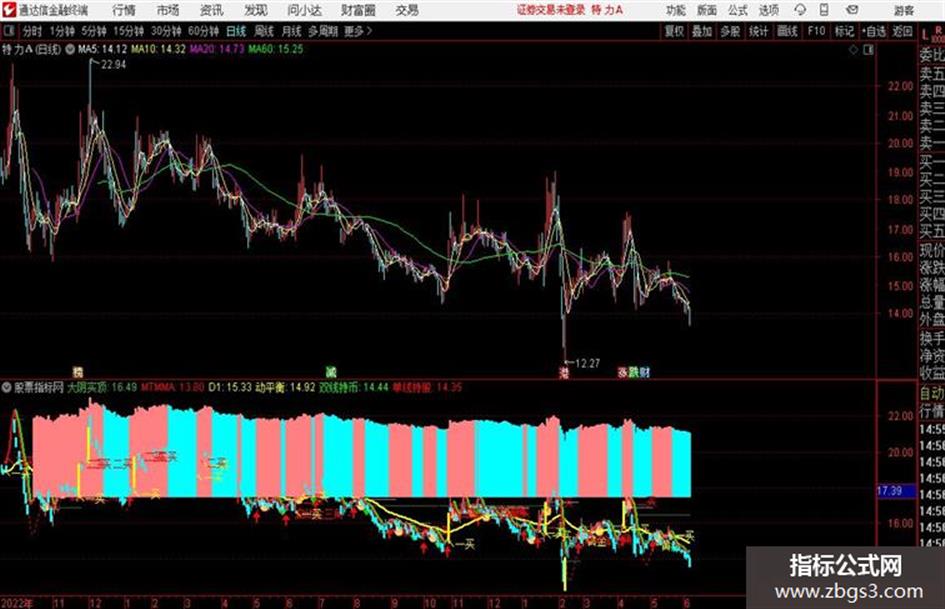Click the +自选 add-to-watchlist button
This screenshot has width=945, height=609.
coord(873,31)
